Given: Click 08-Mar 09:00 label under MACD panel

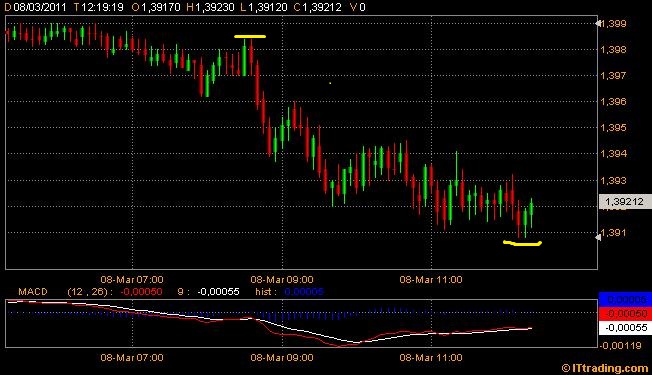Looking at the screenshot, I should (282, 358).
